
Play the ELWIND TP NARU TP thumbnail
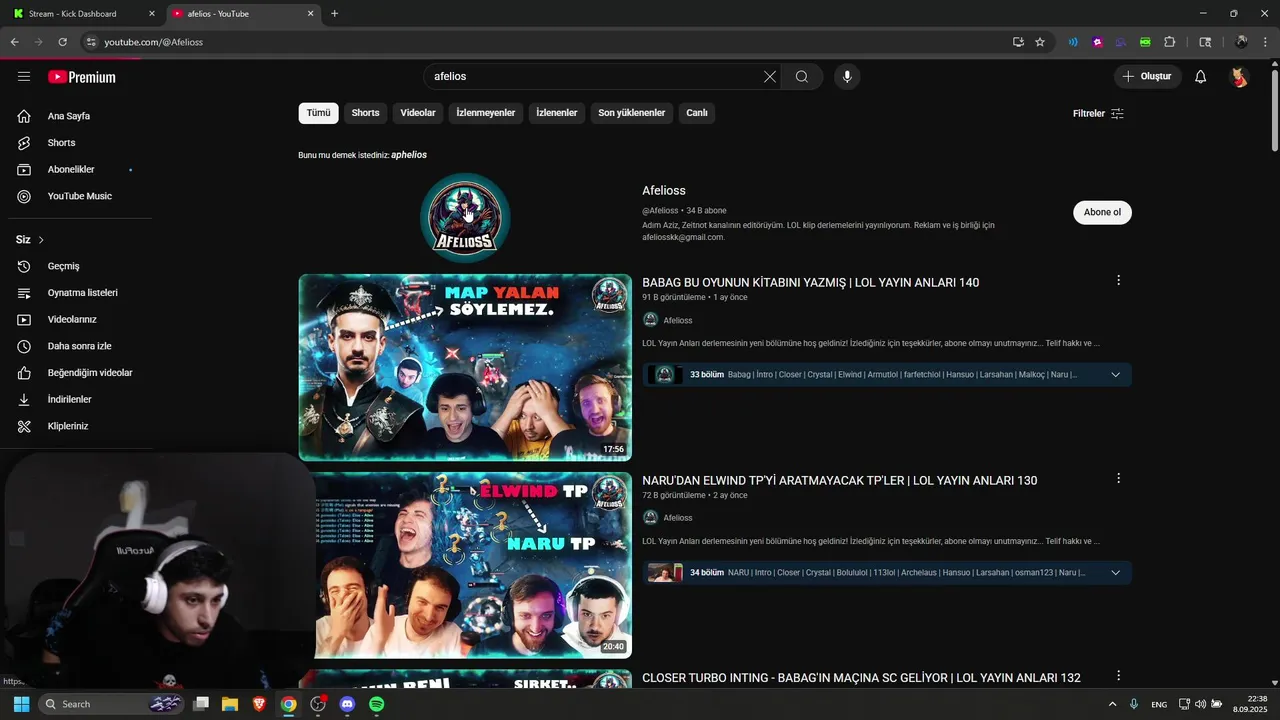click(x=465, y=565)
